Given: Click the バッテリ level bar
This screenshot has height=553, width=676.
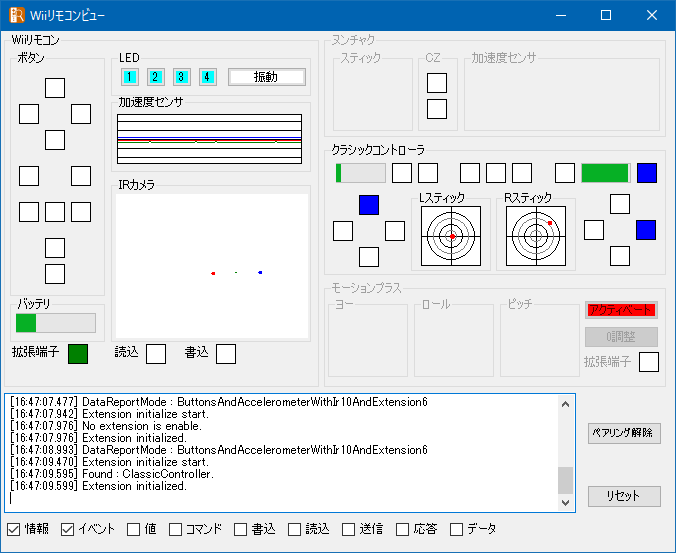Looking at the screenshot, I should 56,323.
